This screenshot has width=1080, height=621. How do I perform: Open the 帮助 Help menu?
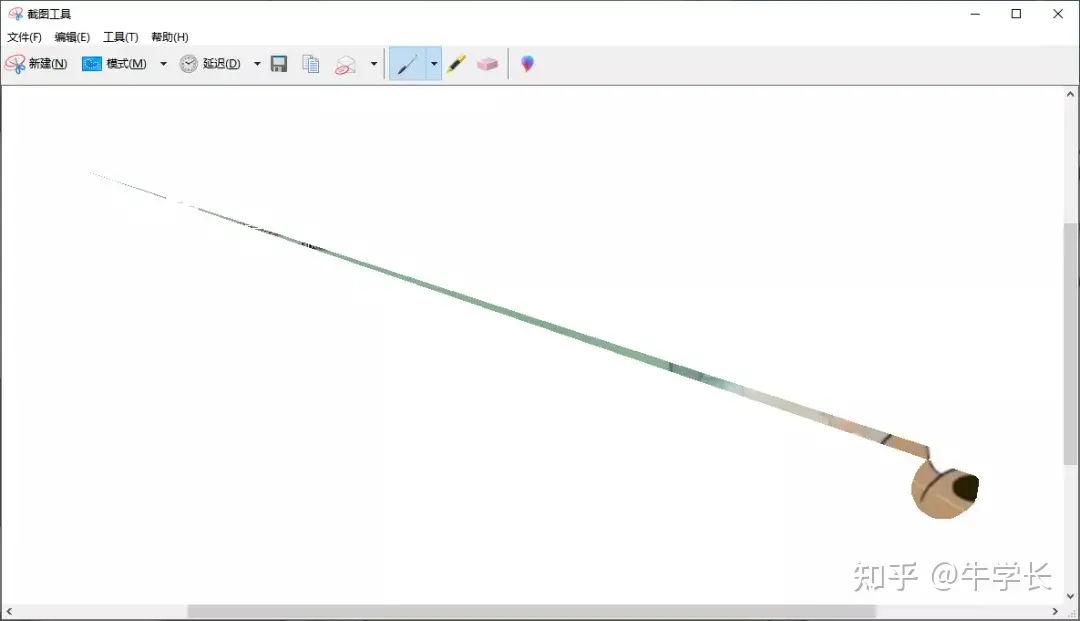pyautogui.click(x=169, y=37)
